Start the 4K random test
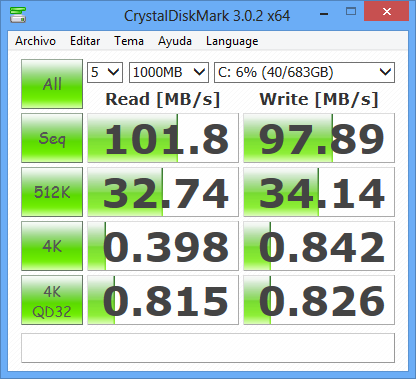Screen dimensions: 416x379 (52, 246)
